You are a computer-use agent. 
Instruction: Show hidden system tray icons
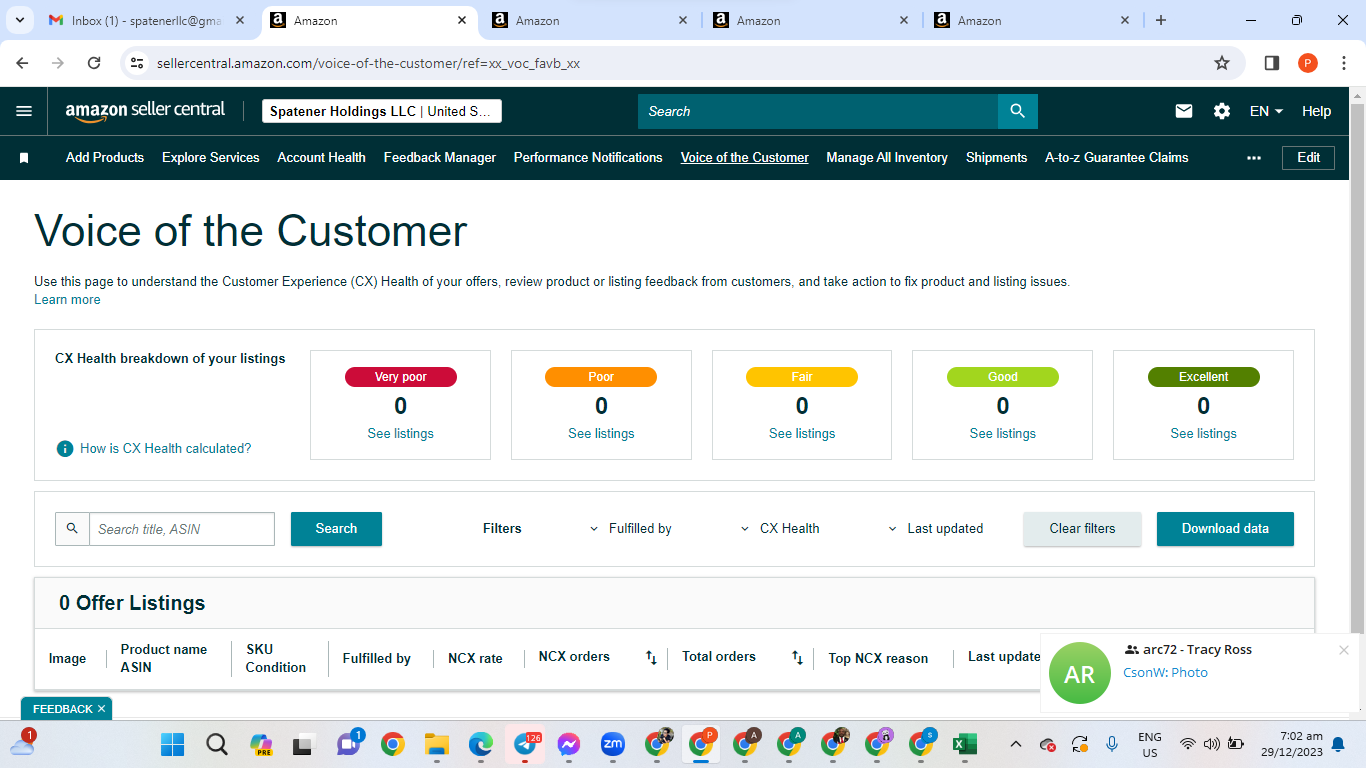(x=1016, y=744)
